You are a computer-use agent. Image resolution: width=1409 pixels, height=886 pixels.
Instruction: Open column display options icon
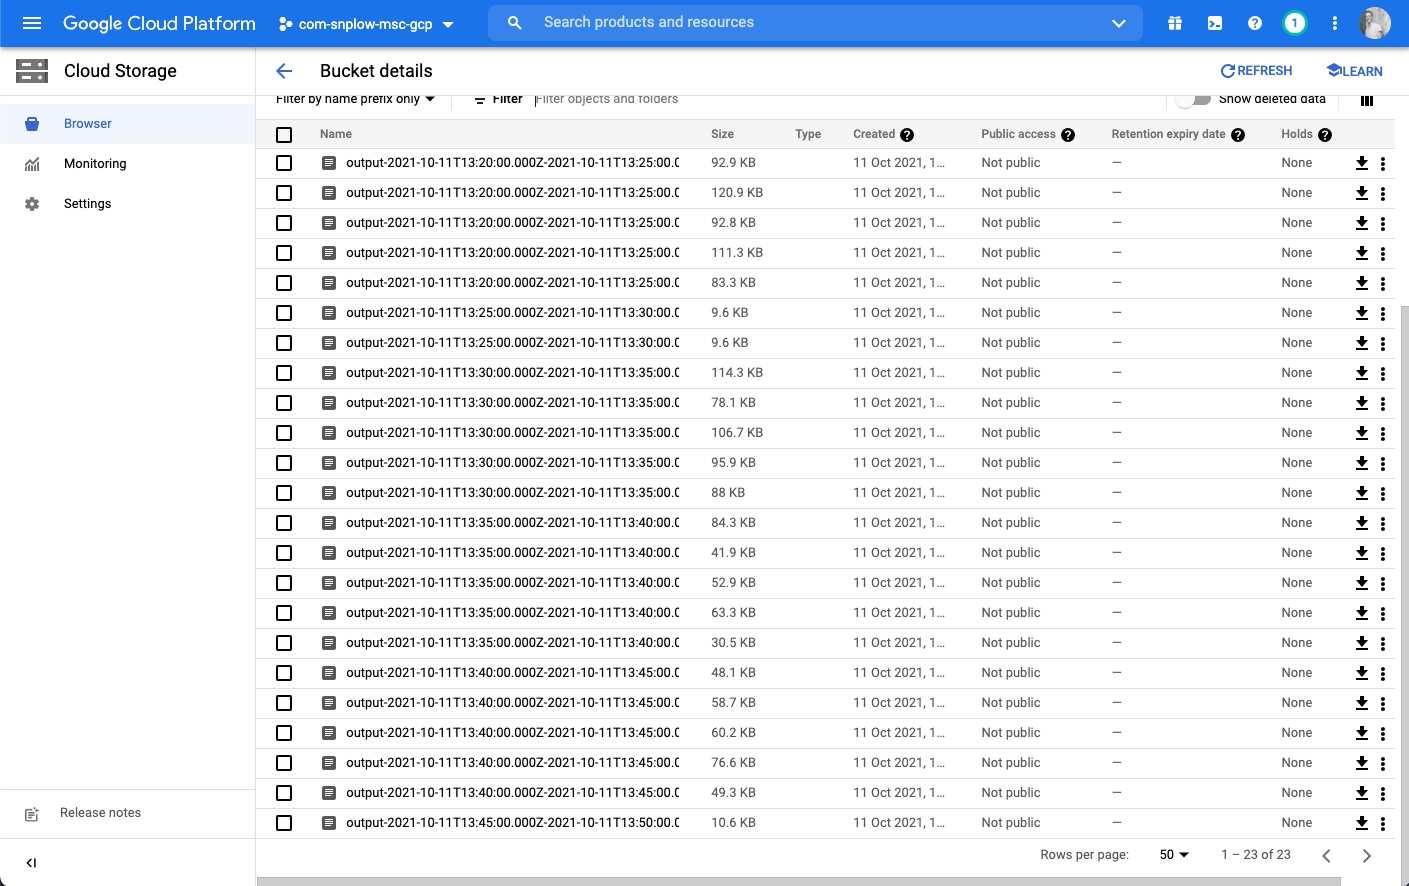[1367, 100]
